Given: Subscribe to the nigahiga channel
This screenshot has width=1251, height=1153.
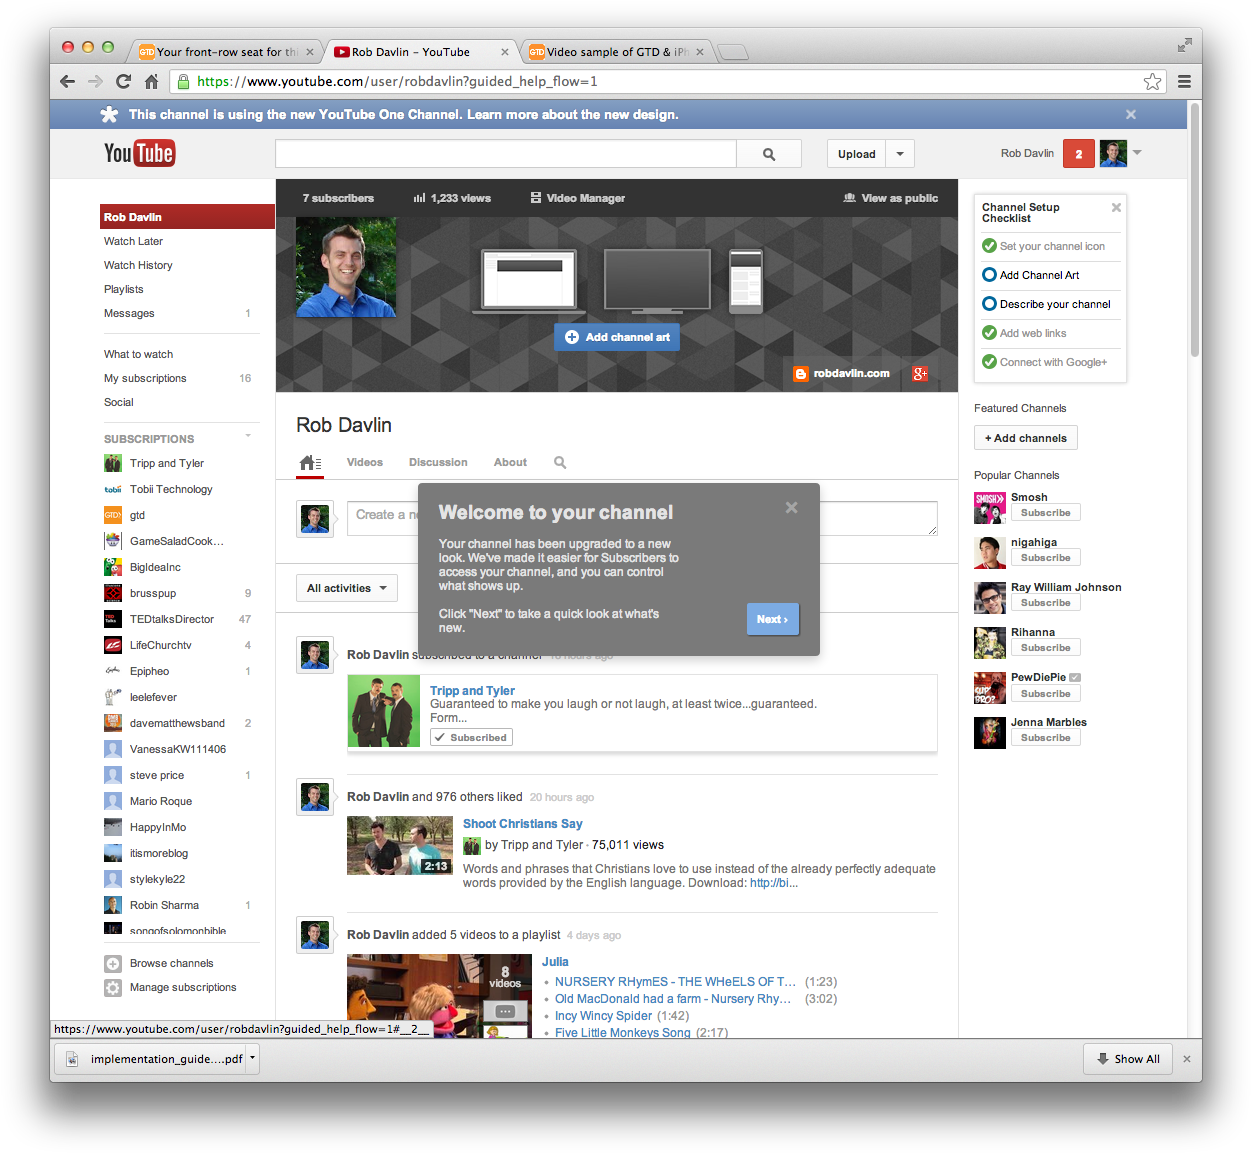Looking at the screenshot, I should click(1046, 558).
